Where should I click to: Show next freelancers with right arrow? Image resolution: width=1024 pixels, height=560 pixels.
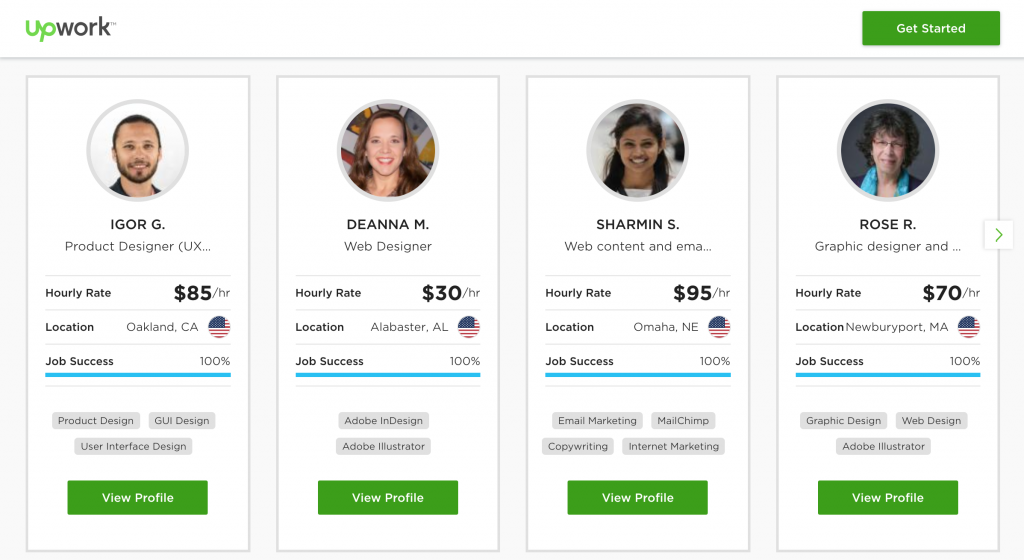click(x=999, y=235)
